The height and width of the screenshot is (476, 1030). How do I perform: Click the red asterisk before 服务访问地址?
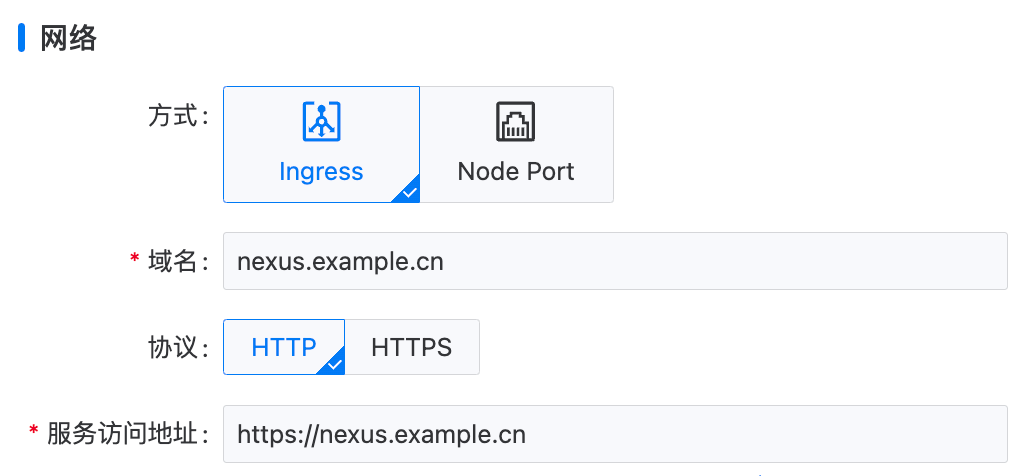[34, 434]
